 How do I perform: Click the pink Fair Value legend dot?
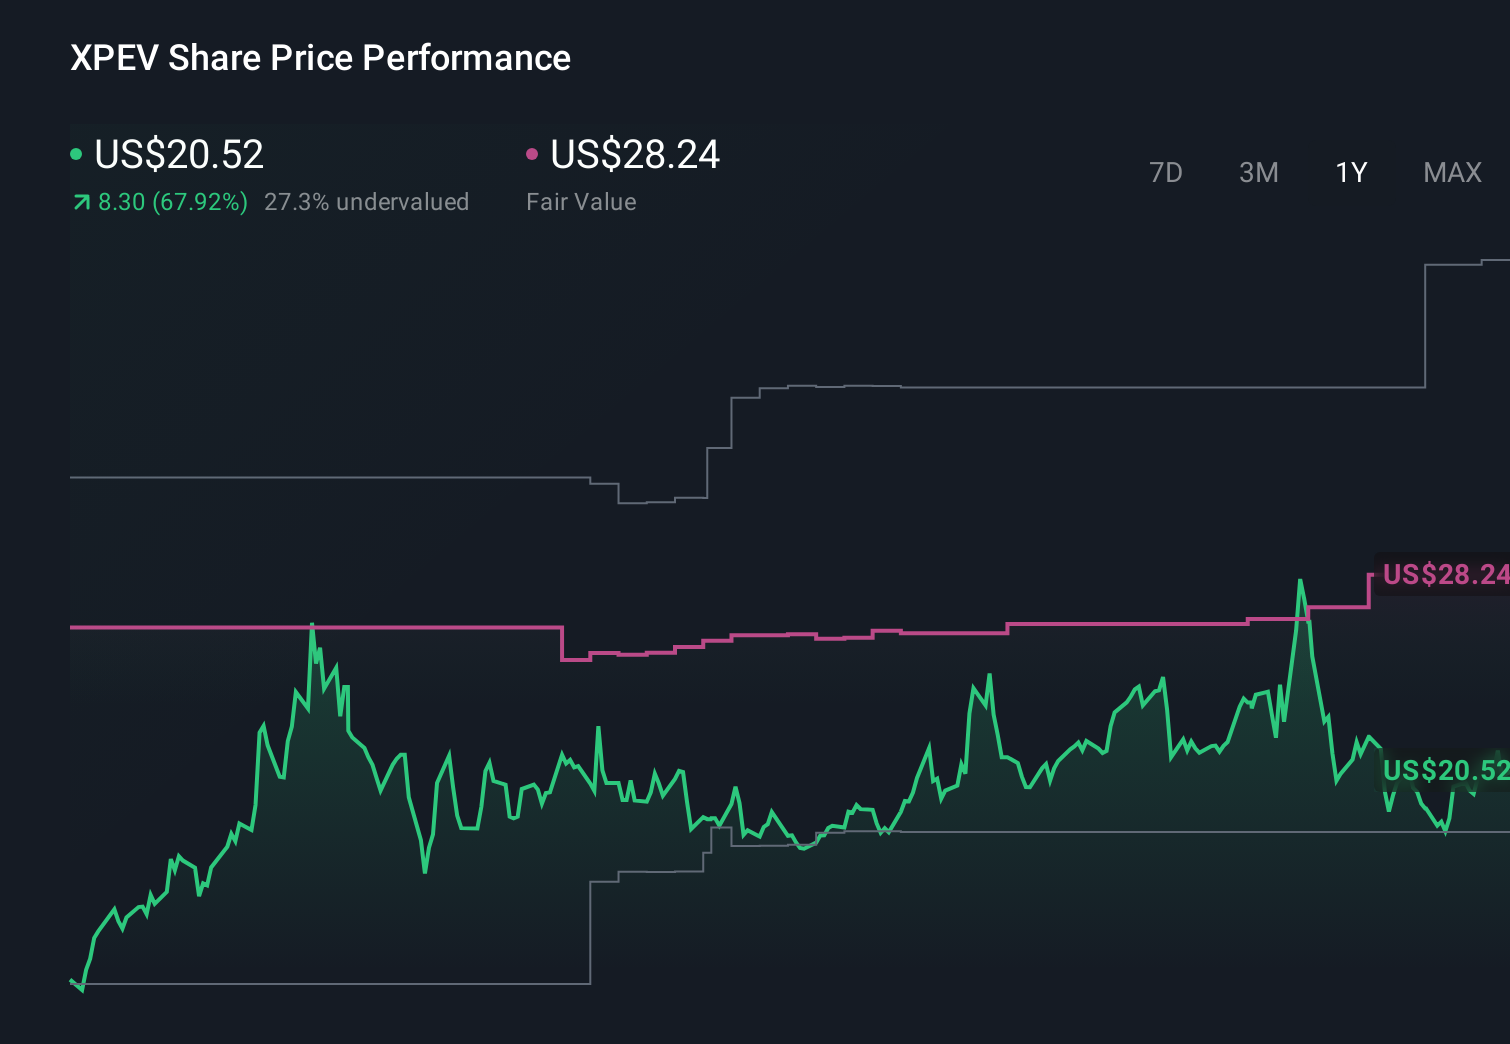pyautogui.click(x=532, y=154)
